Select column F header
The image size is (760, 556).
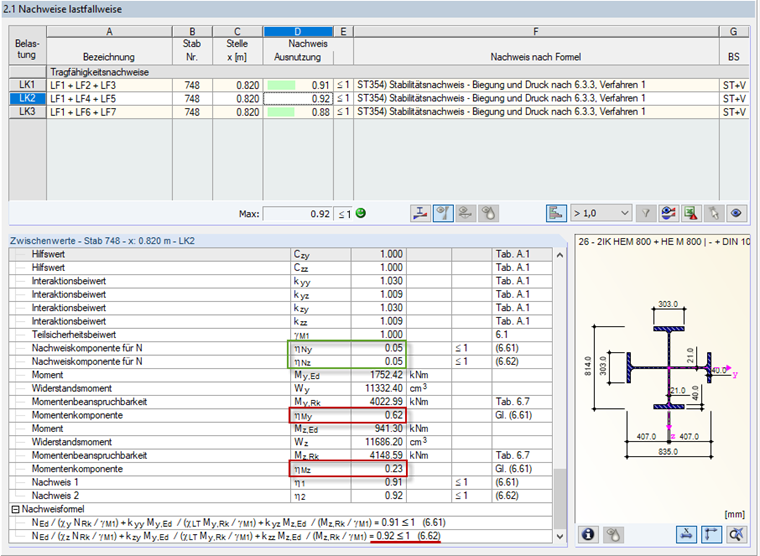pyautogui.click(x=536, y=32)
